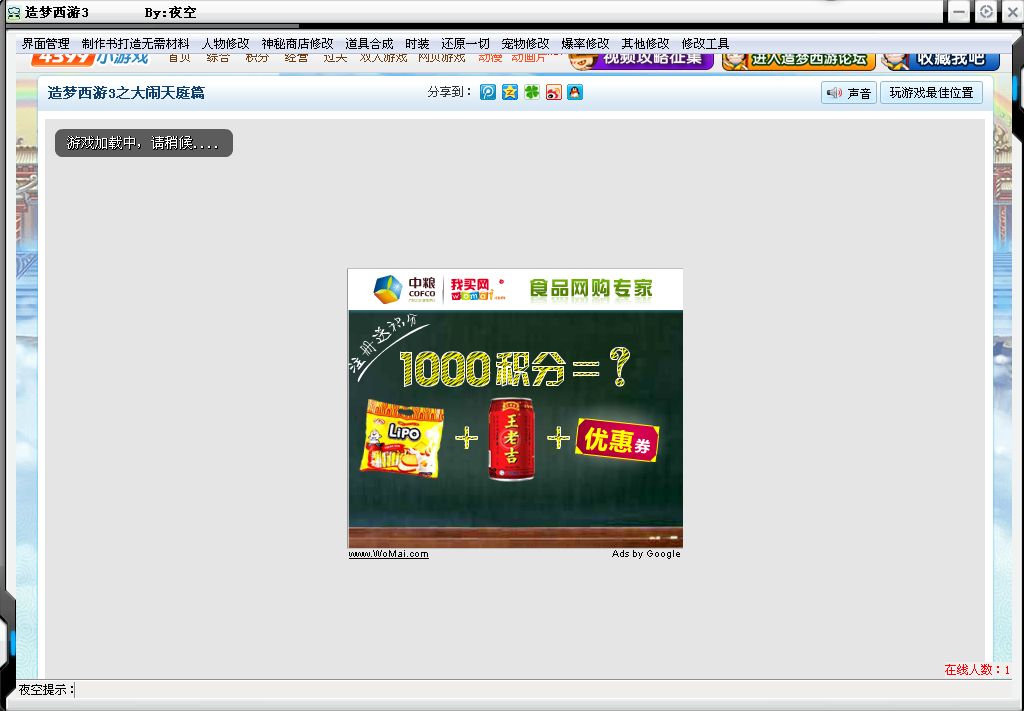
Task: Open the 其他修改 menu
Action: 645,44
